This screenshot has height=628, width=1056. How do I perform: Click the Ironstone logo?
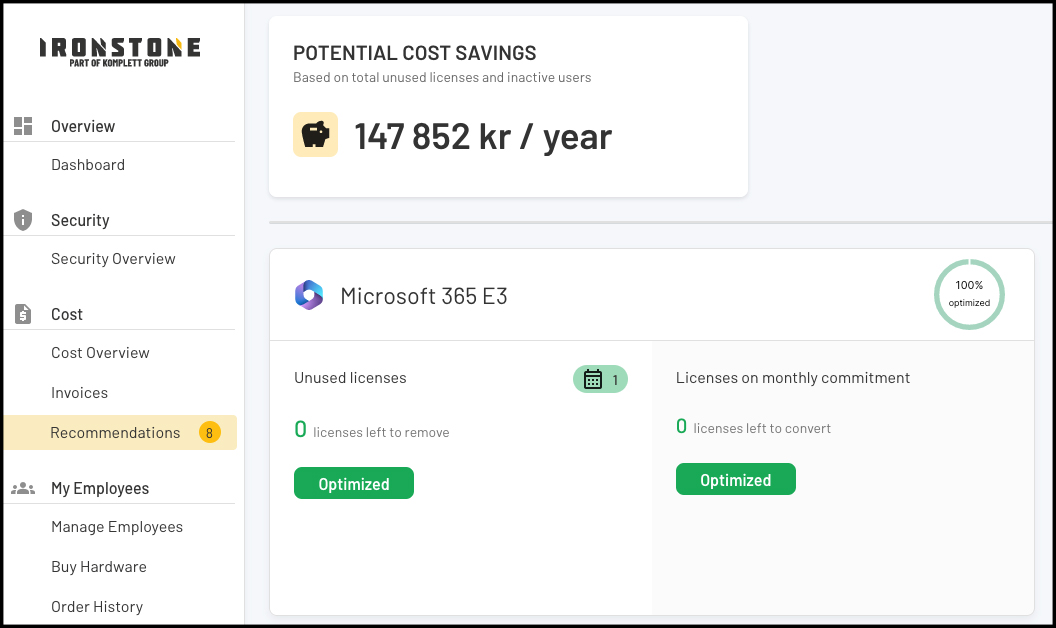pos(120,53)
